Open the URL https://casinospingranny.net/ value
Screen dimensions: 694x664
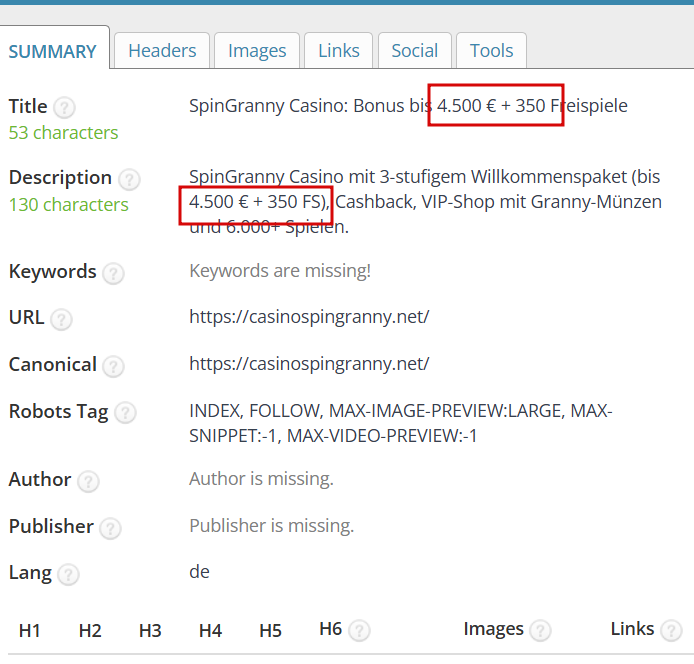pyautogui.click(x=309, y=317)
